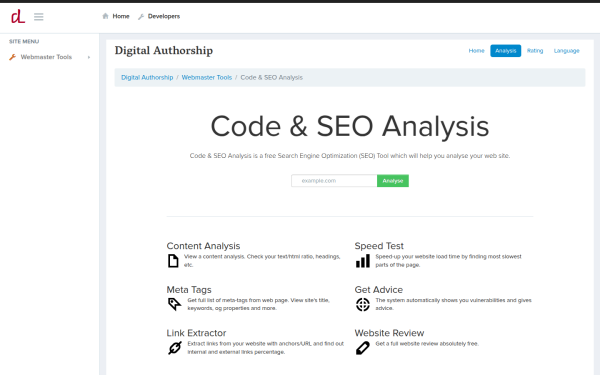
Task: Click the Link Extractor heading
Action: coord(196,333)
